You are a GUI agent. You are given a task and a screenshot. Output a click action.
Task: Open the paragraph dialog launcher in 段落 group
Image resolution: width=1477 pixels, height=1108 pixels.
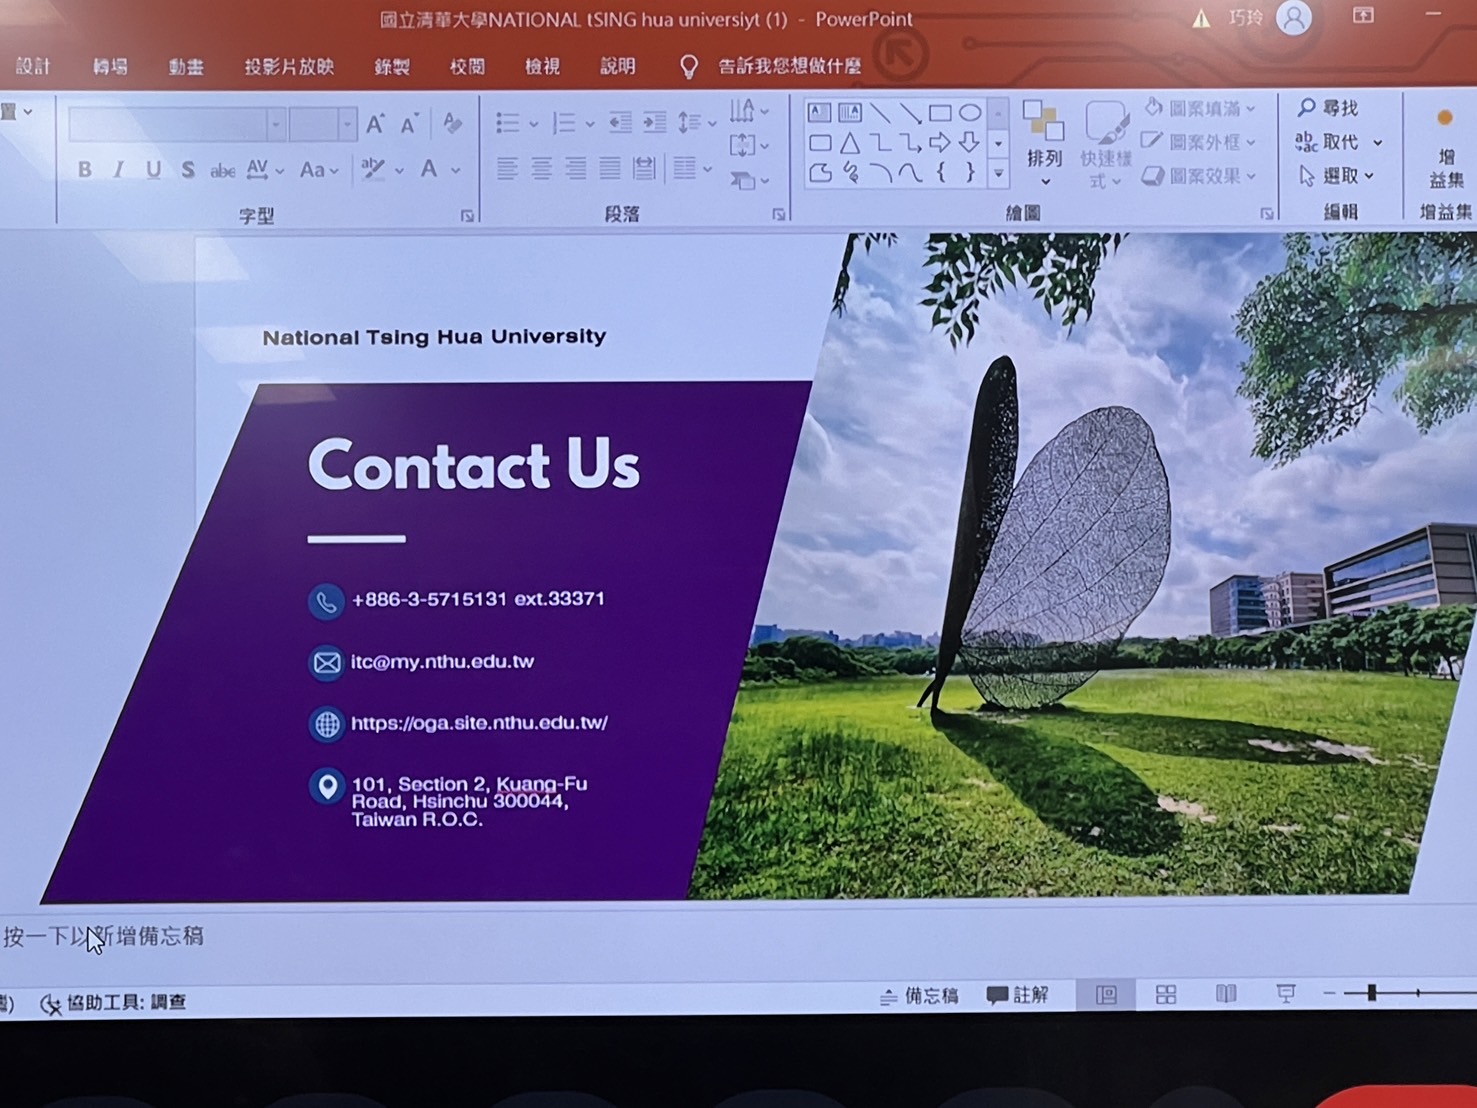[778, 214]
